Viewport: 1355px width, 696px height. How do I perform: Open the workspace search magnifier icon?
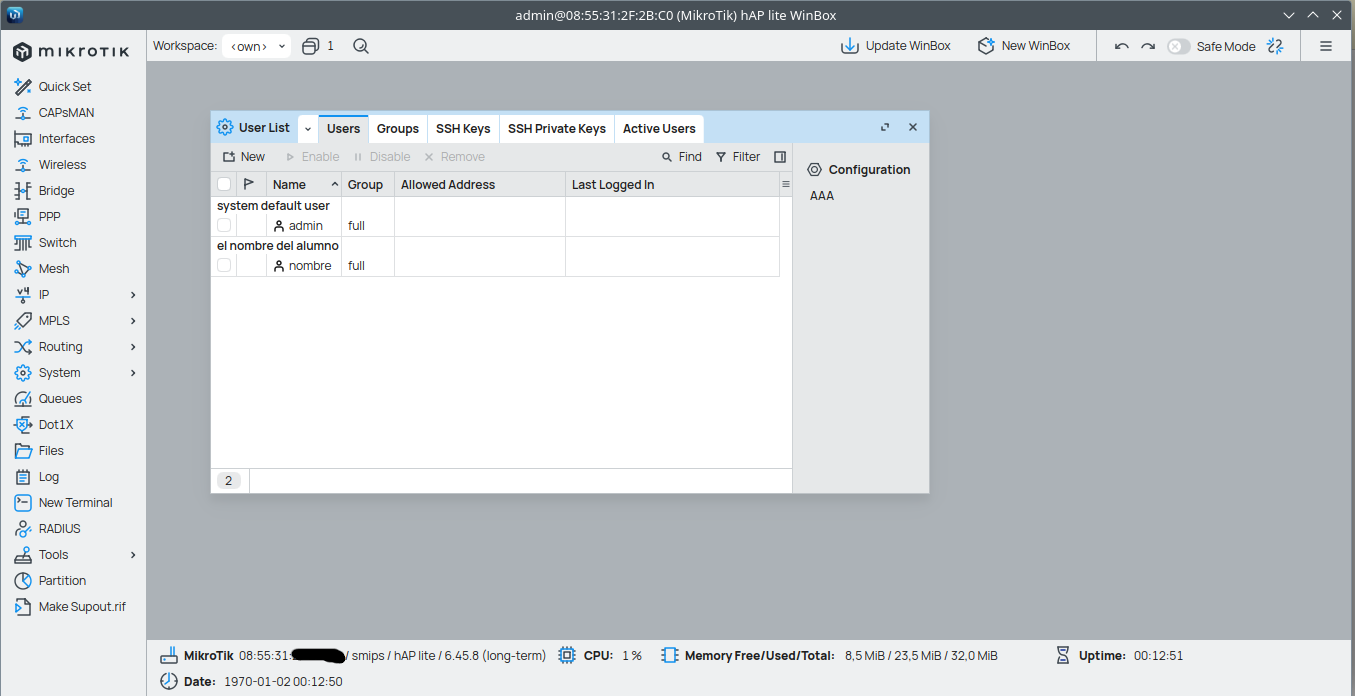[x=361, y=46]
